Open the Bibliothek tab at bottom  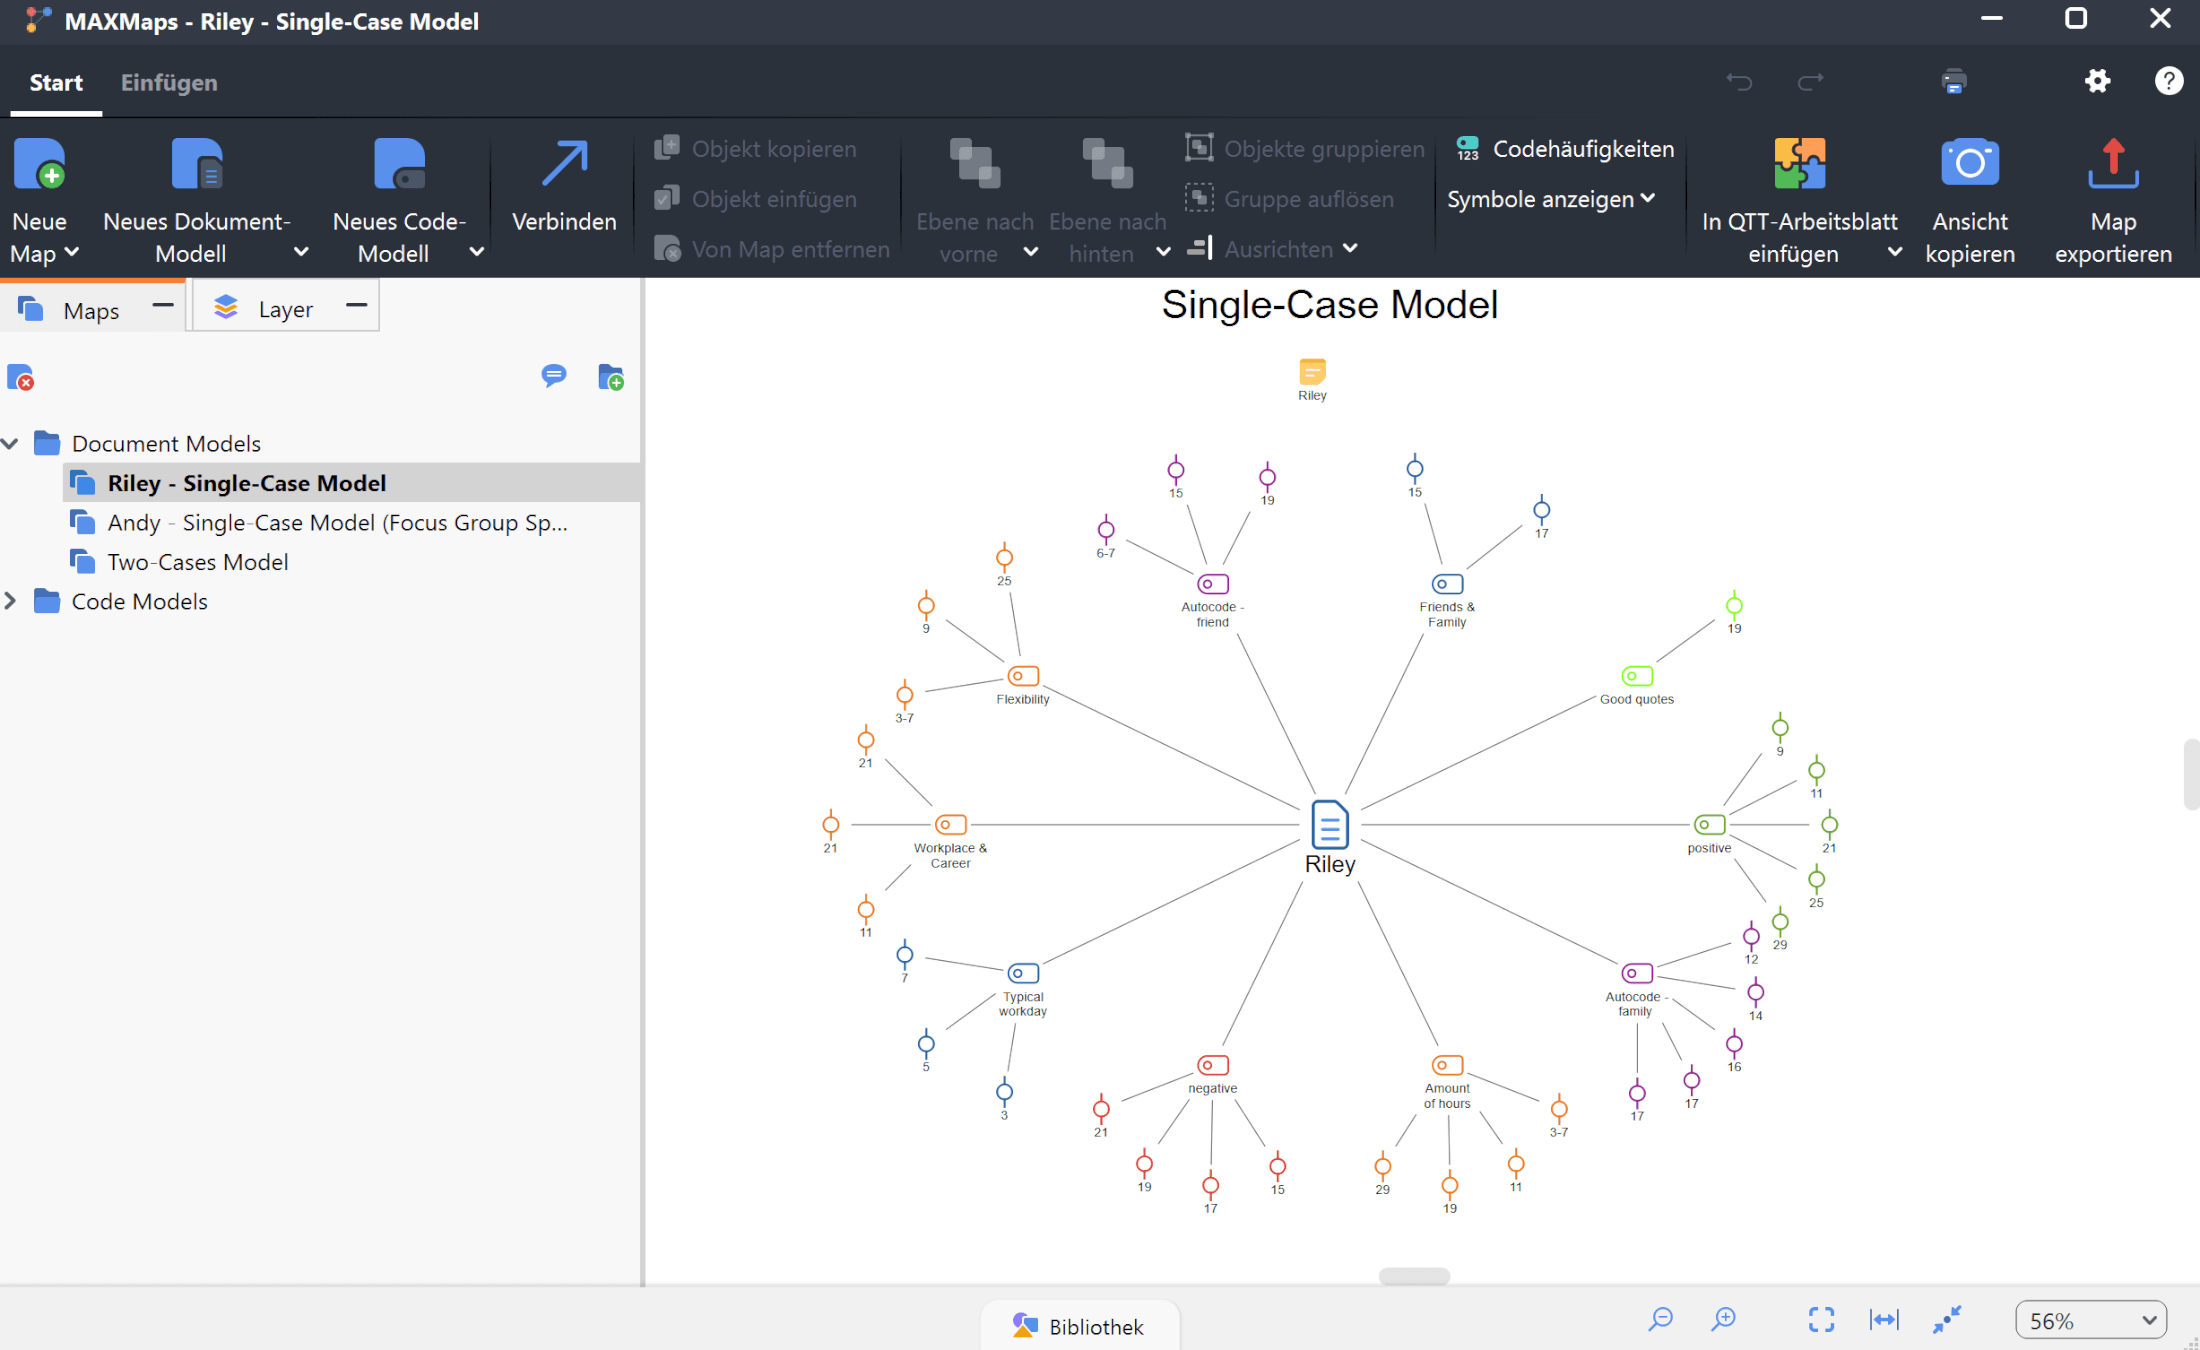(1079, 1326)
